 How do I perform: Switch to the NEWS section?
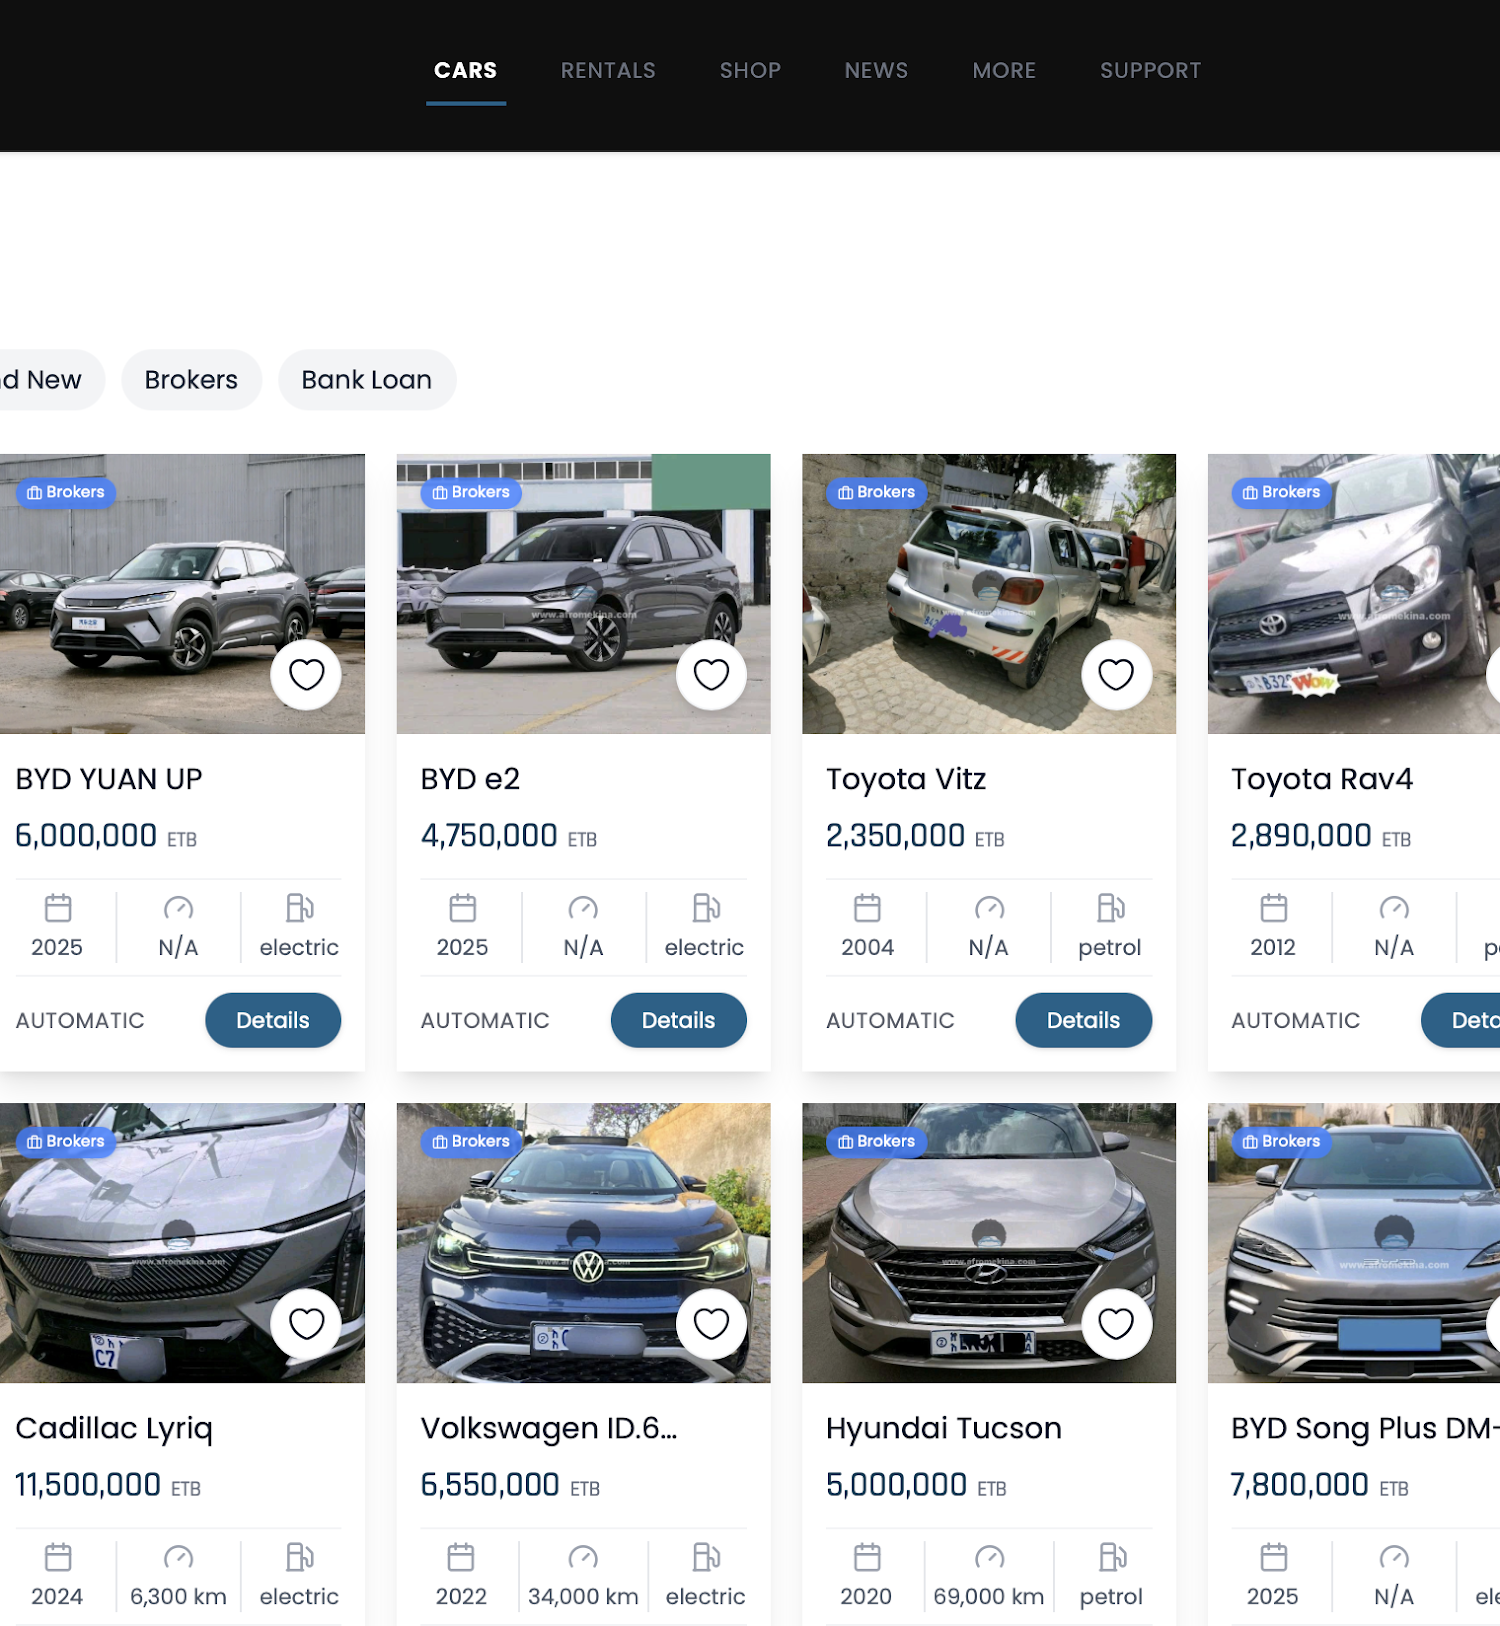(876, 70)
